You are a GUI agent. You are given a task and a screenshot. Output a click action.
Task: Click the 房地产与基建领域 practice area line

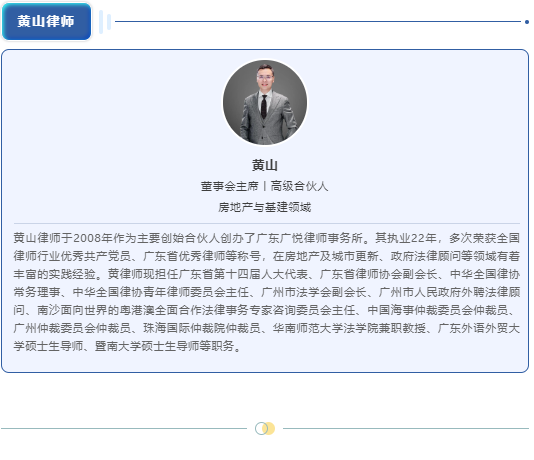click(x=265, y=207)
